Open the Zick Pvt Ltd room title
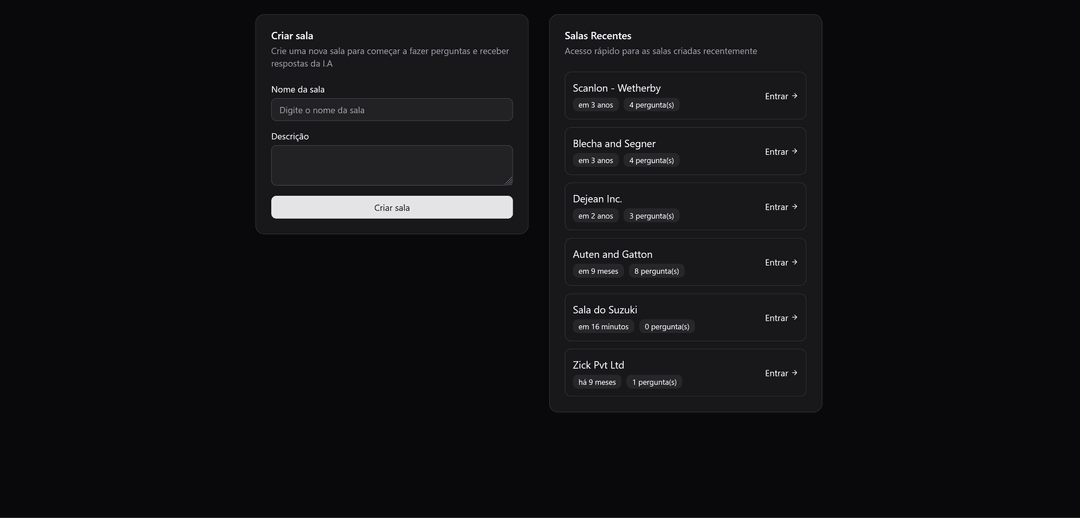 pyautogui.click(x=598, y=365)
